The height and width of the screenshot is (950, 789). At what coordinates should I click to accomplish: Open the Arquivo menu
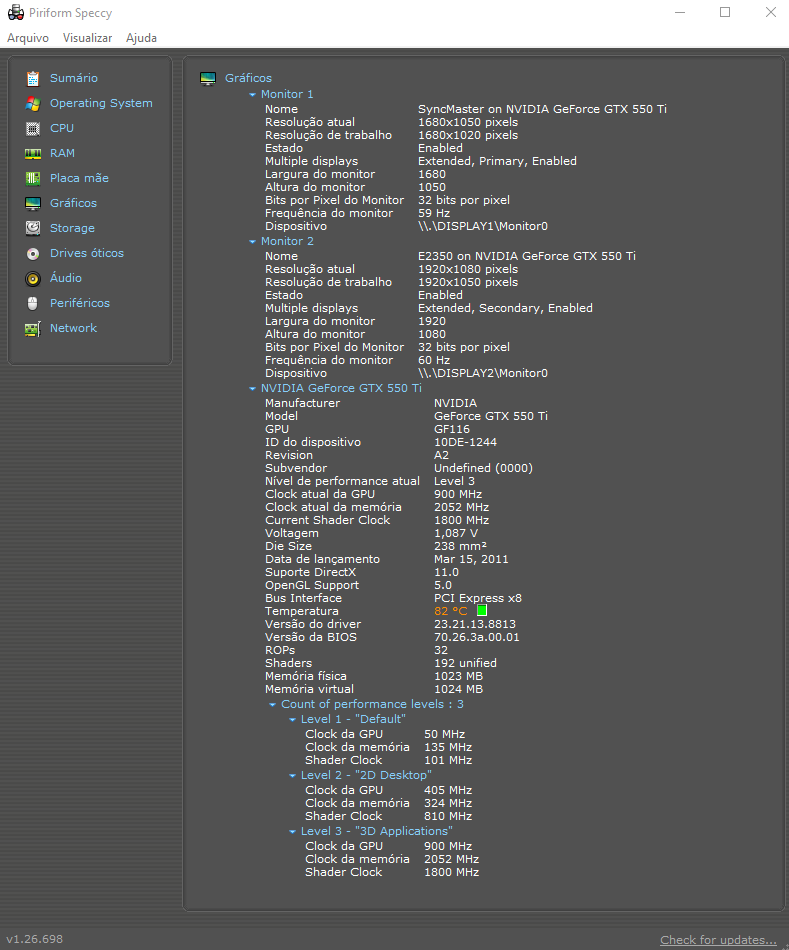click(28, 38)
